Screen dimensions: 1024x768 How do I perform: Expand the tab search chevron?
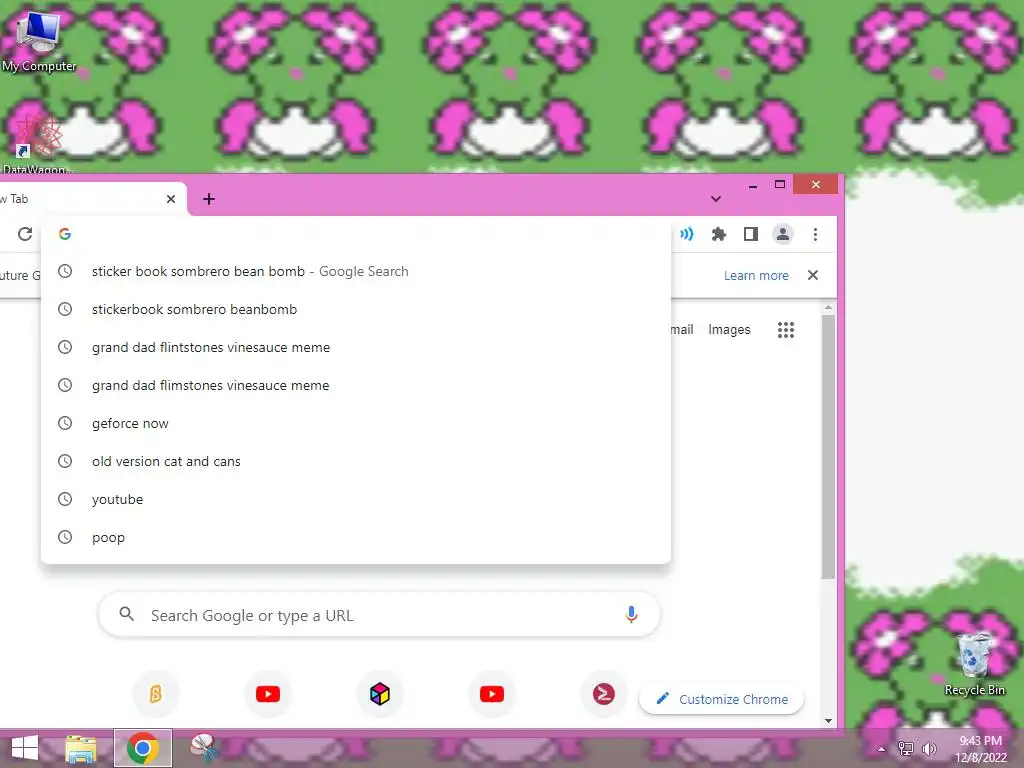(716, 199)
